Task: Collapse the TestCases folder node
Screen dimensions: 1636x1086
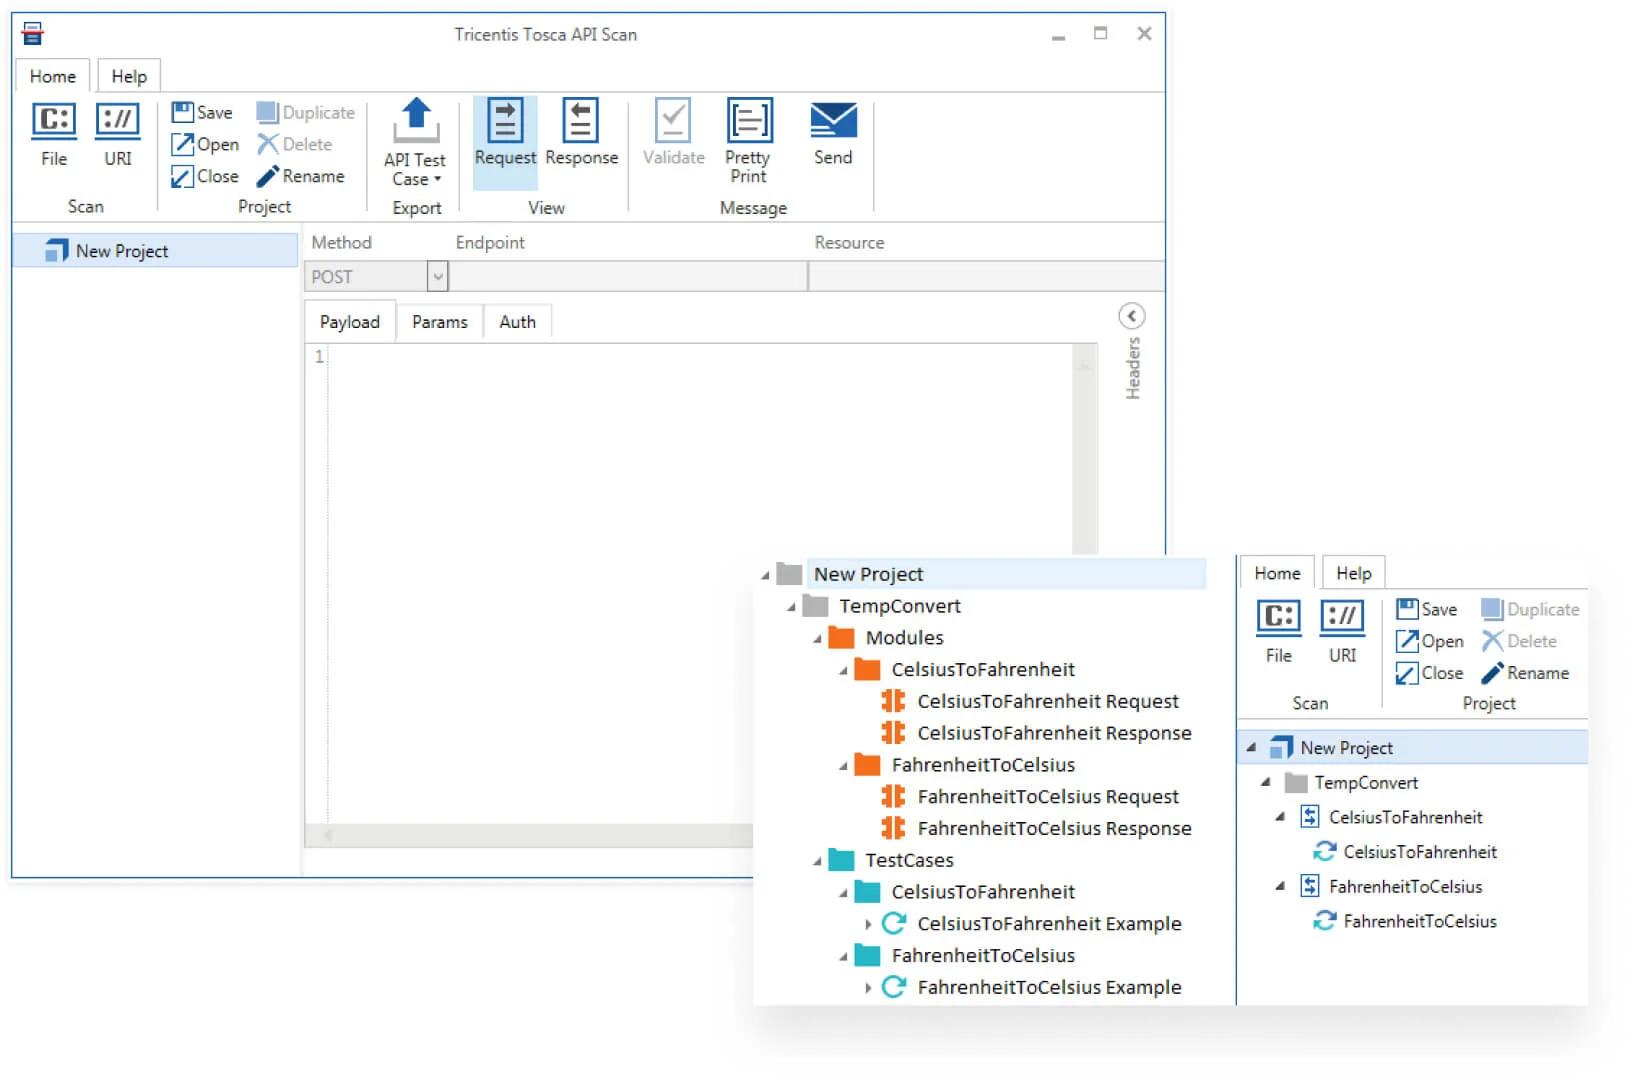Action: [x=818, y=861]
